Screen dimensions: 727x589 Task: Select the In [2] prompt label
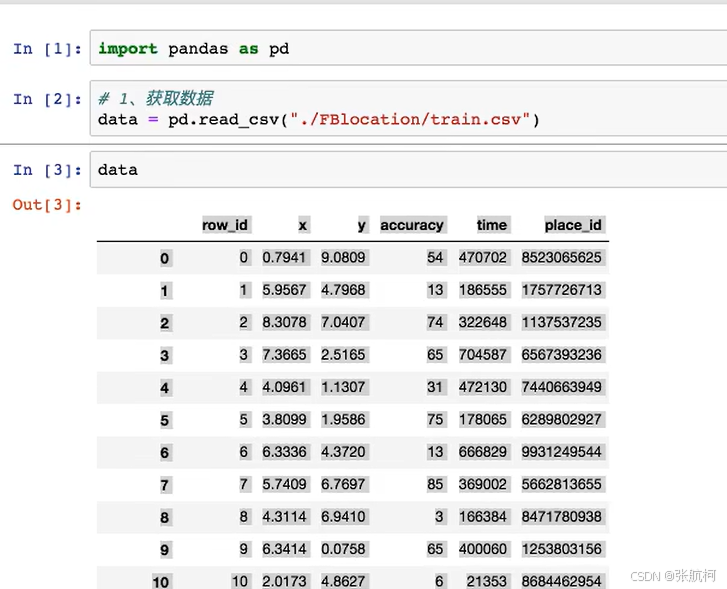click(47, 99)
